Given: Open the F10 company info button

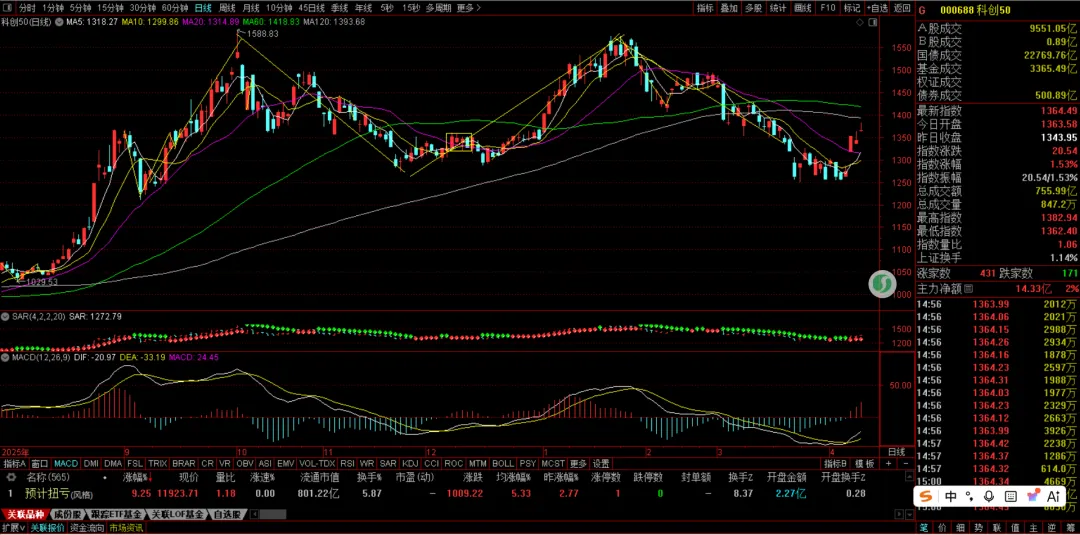Looking at the screenshot, I should [828, 8].
